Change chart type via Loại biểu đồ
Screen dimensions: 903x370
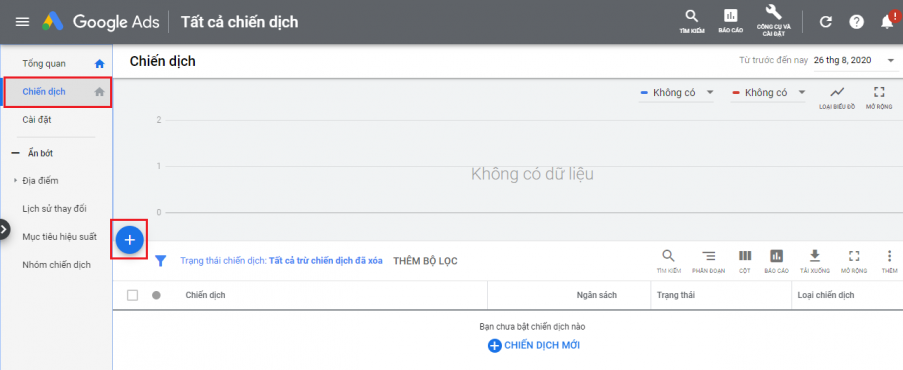coord(837,97)
